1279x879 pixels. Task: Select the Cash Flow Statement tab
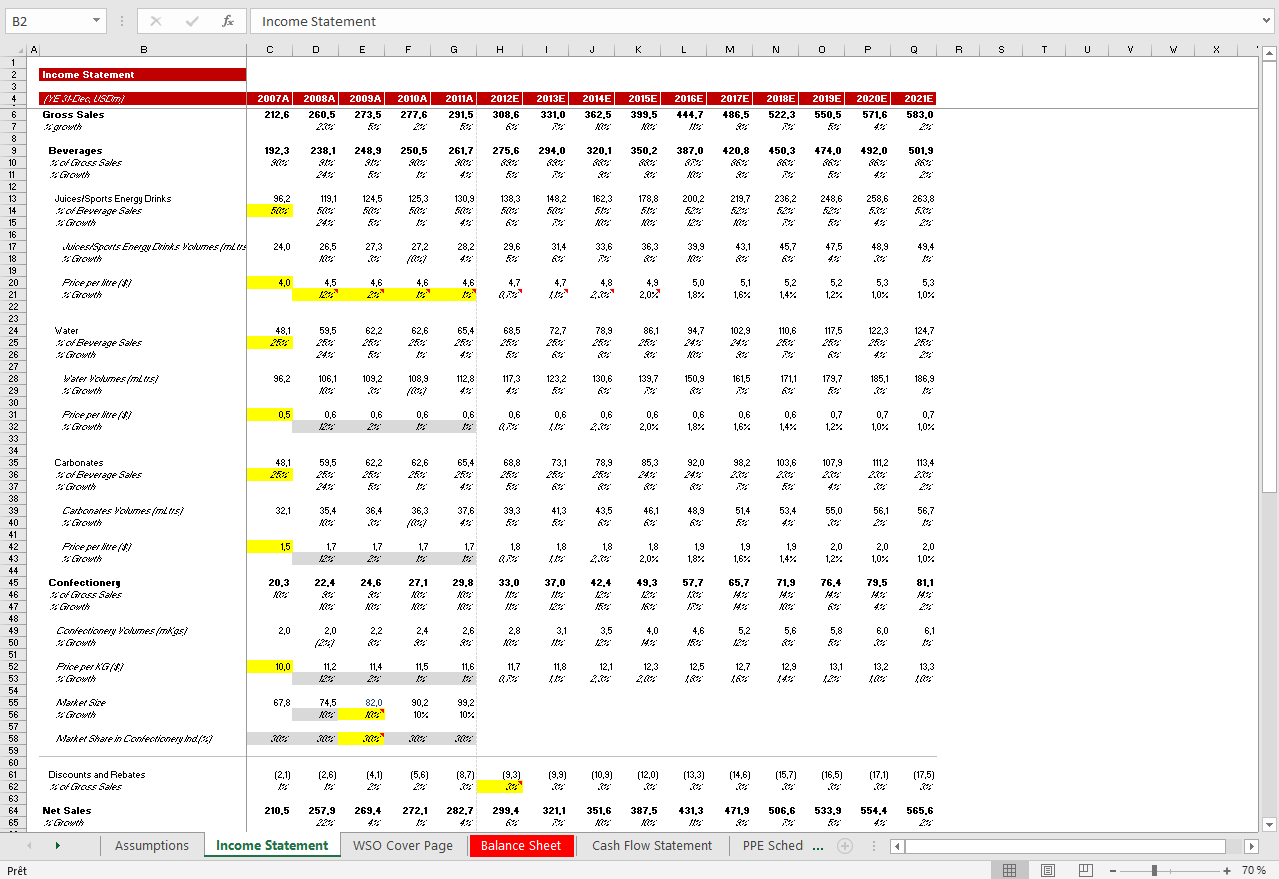click(x=652, y=845)
